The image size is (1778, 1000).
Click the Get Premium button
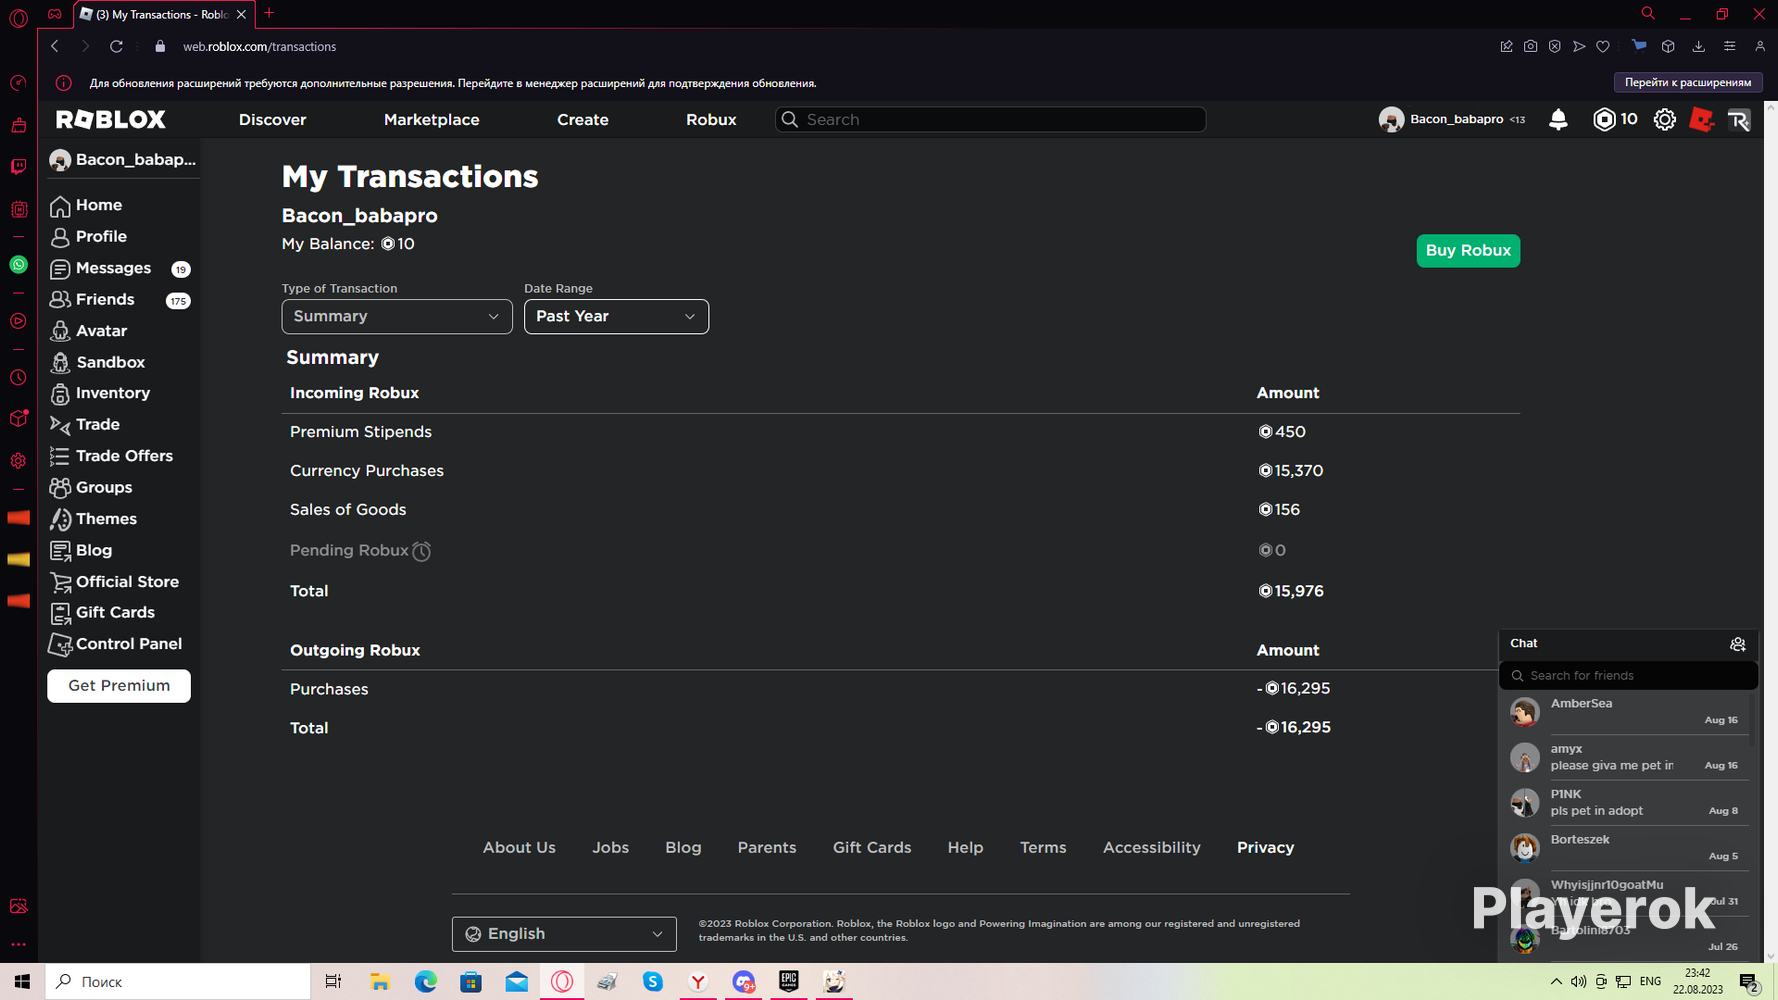click(119, 686)
